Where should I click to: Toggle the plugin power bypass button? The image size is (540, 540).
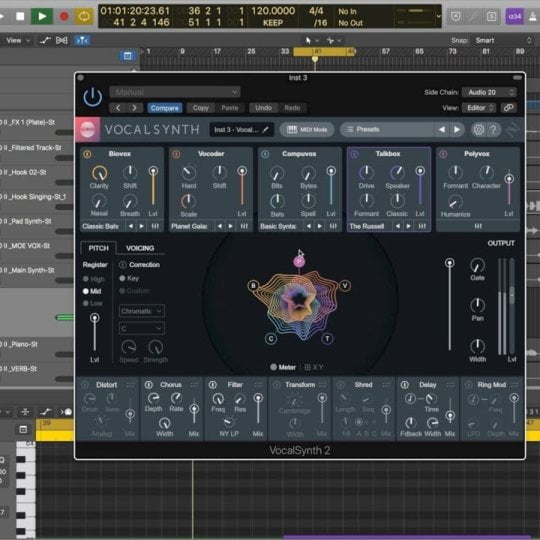click(93, 97)
